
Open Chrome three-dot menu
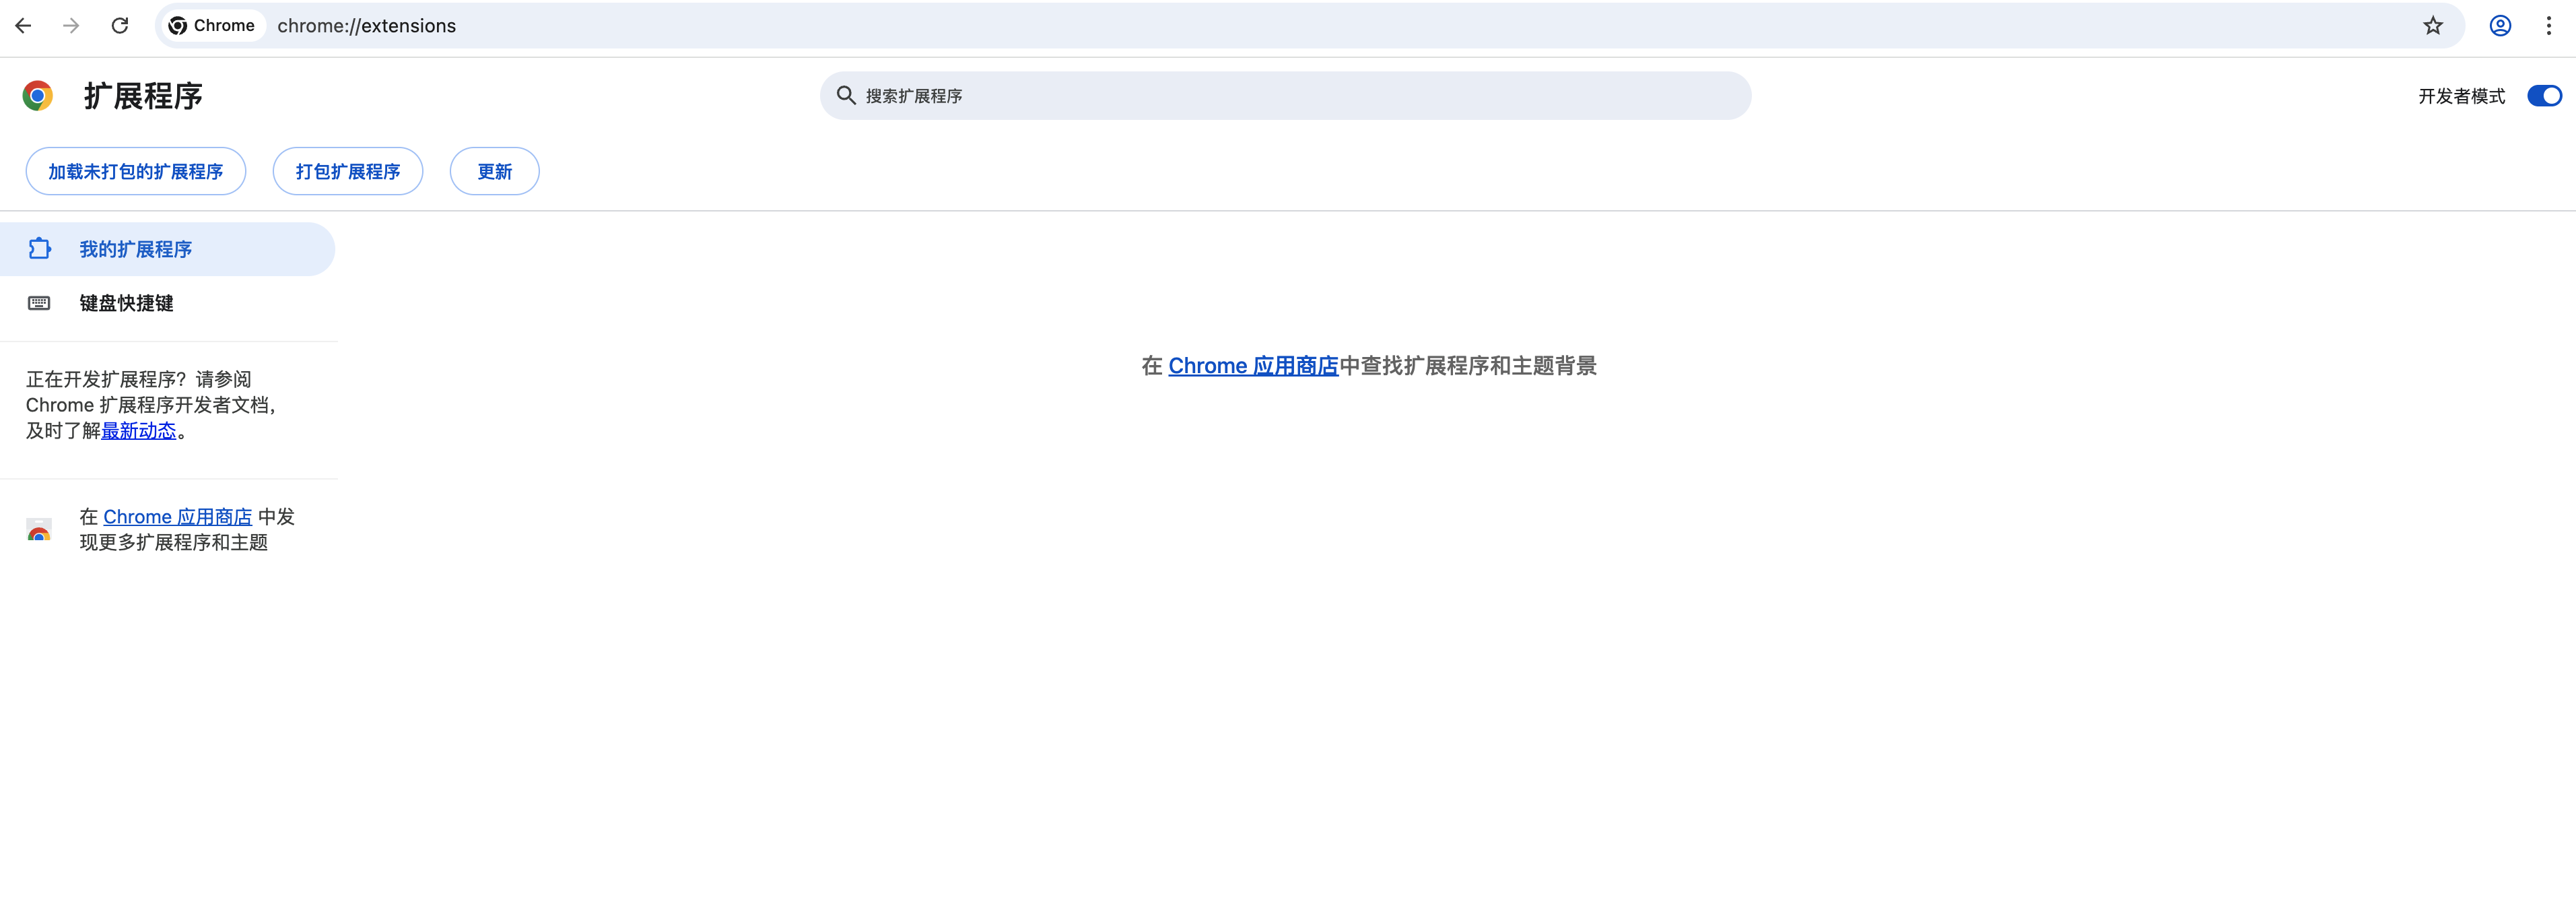[x=2548, y=26]
